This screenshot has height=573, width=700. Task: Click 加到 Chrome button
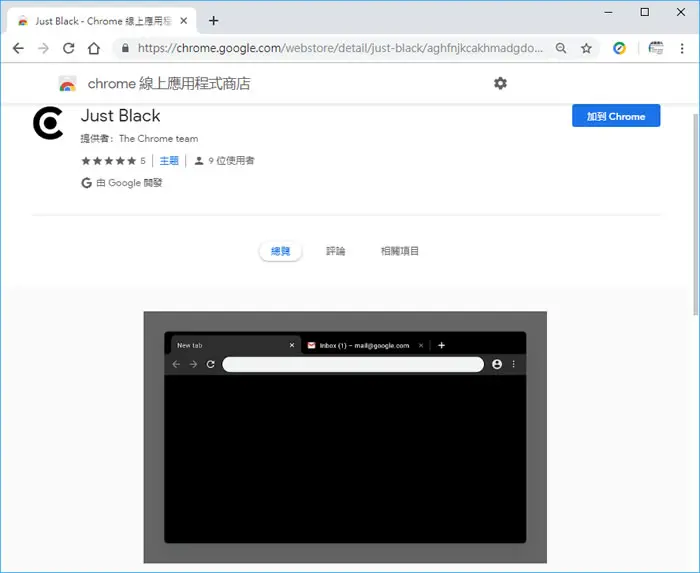(x=616, y=116)
